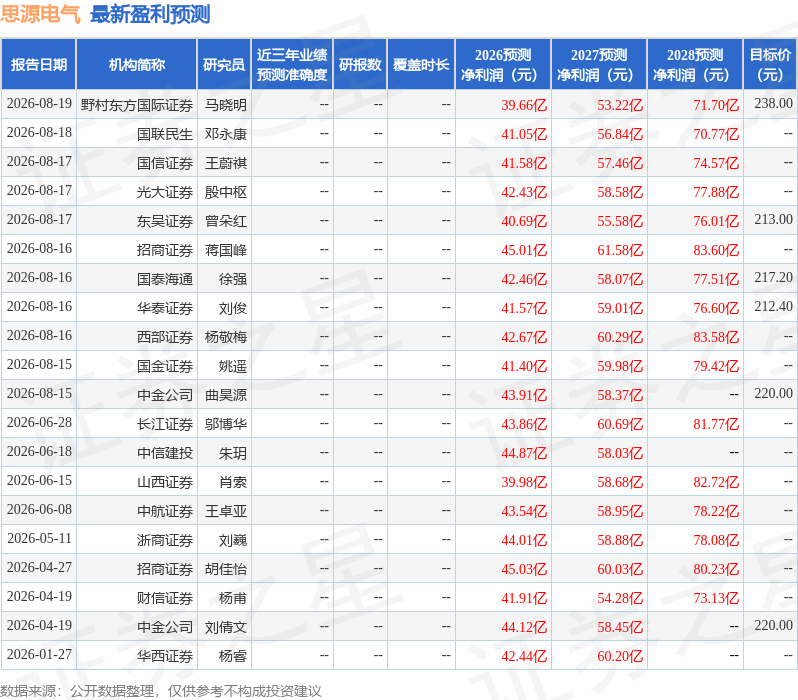Viewport: 798px width, 700px height.
Task: Click the 覆盖时长 column header
Action: (421, 65)
